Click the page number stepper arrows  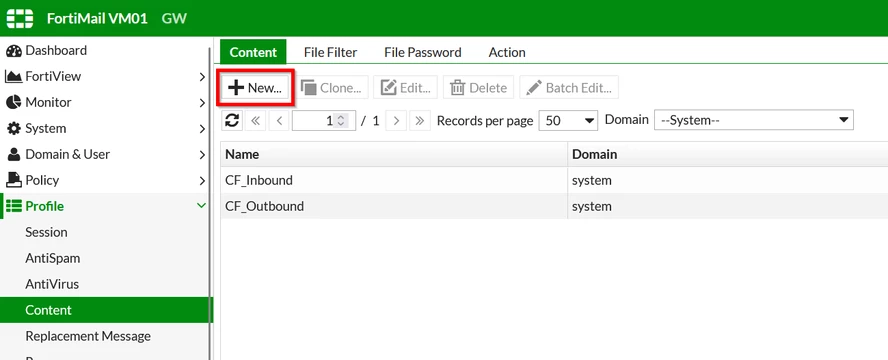pos(340,121)
